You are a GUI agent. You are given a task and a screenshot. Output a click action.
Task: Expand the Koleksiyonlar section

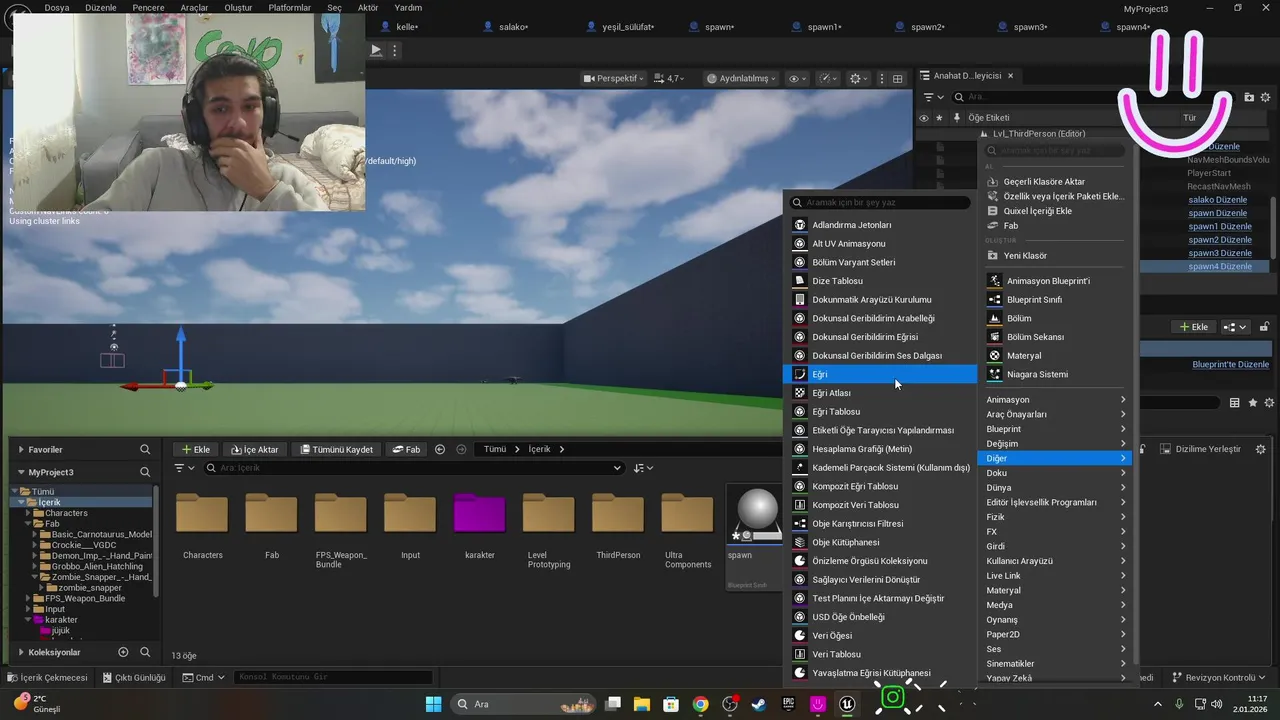tap(21, 652)
